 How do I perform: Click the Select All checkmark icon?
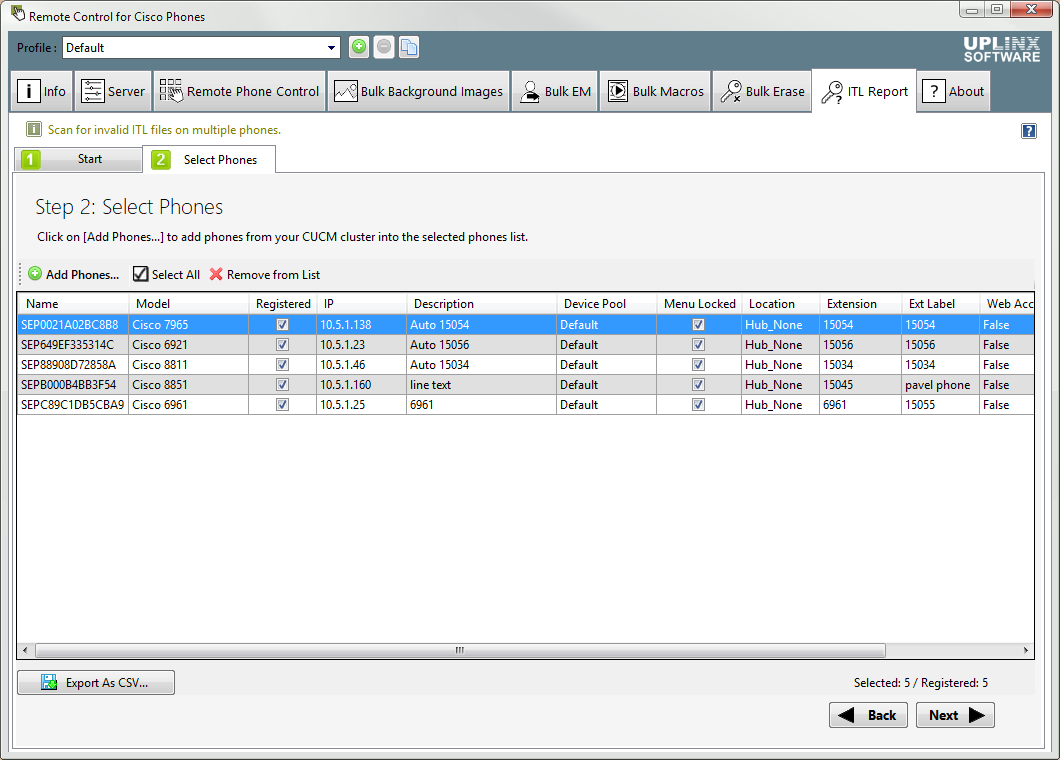pyautogui.click(x=141, y=274)
